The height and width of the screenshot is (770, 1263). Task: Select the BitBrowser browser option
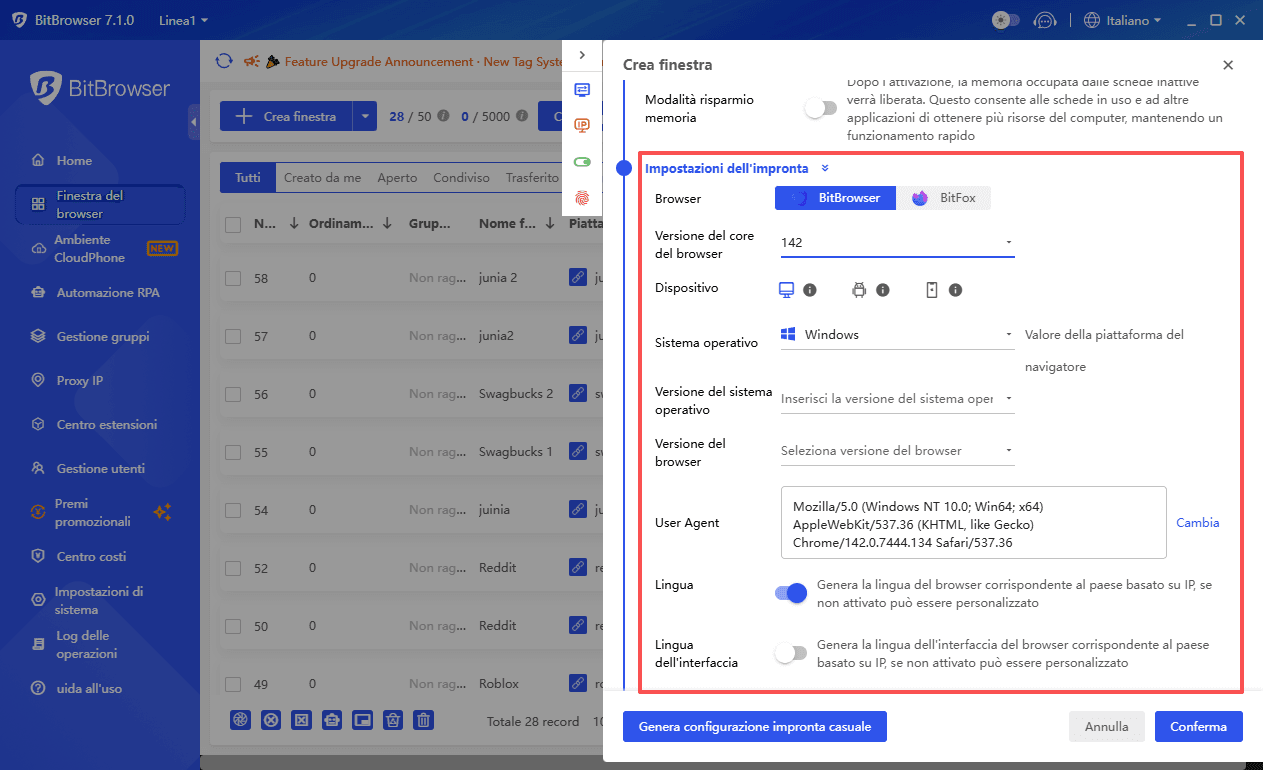[835, 198]
